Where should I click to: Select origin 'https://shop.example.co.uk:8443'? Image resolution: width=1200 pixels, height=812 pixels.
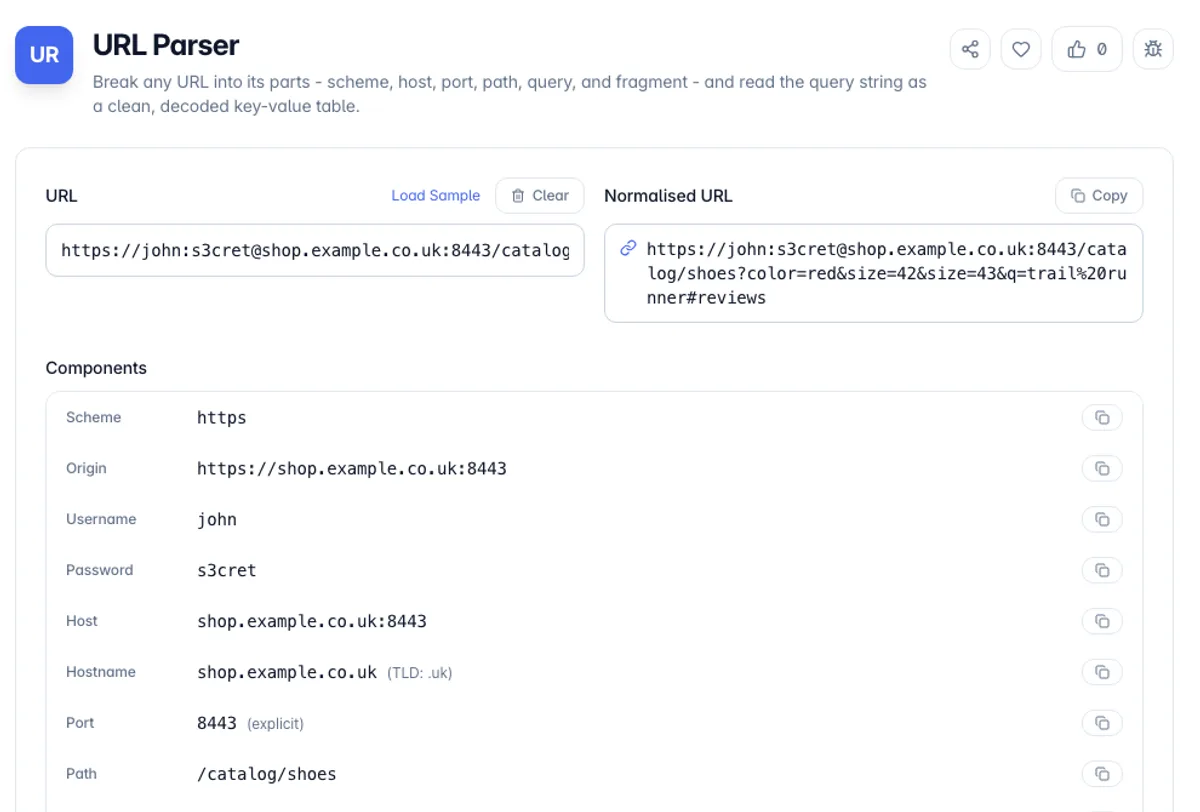point(352,469)
